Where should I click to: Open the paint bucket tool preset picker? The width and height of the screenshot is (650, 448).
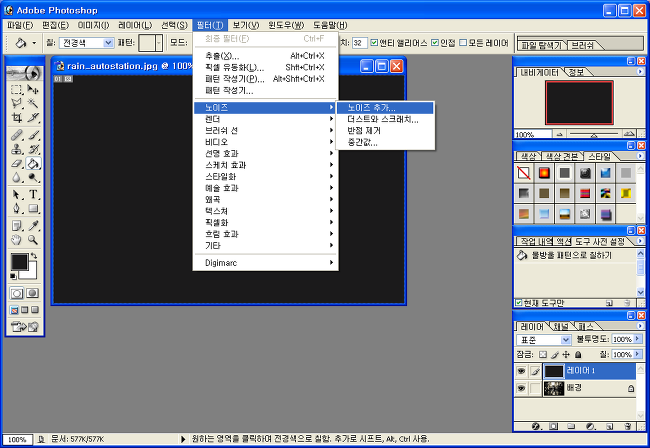(x=34, y=43)
